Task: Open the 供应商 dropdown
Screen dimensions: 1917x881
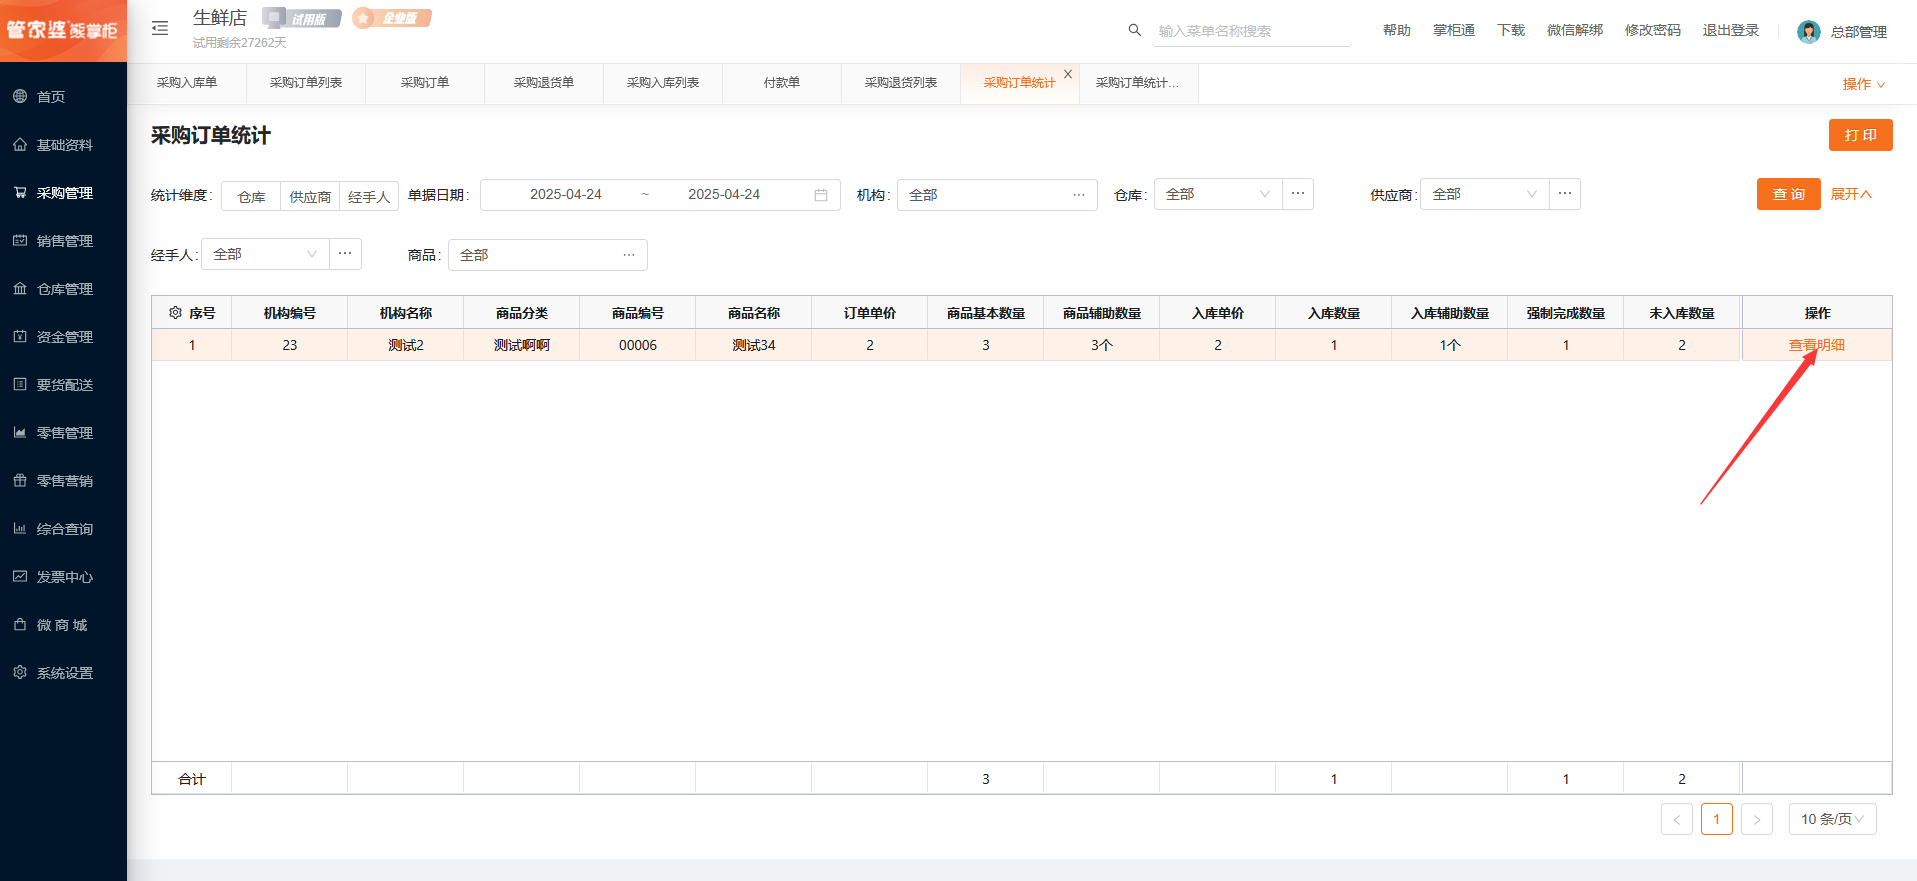Action: 1485,194
